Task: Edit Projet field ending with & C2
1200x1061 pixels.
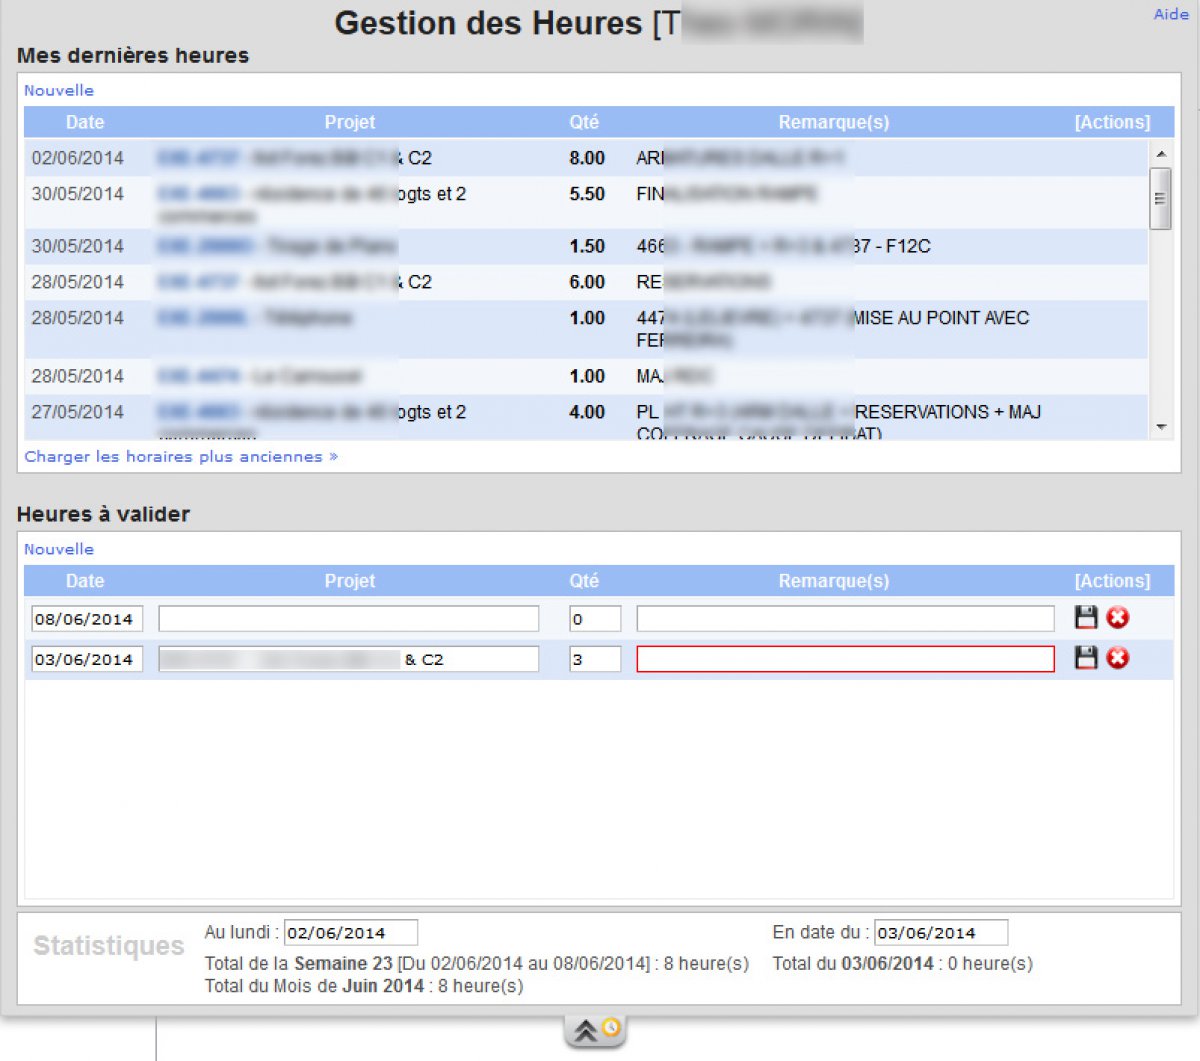Action: coord(348,659)
